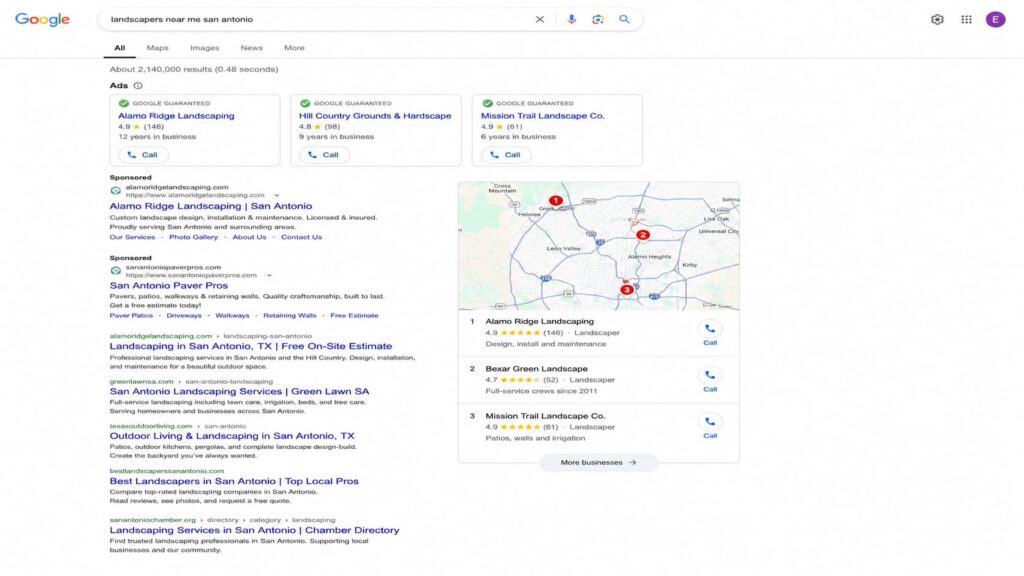Click map pin number 1
The width and height of the screenshot is (1024, 576).
tap(555, 200)
